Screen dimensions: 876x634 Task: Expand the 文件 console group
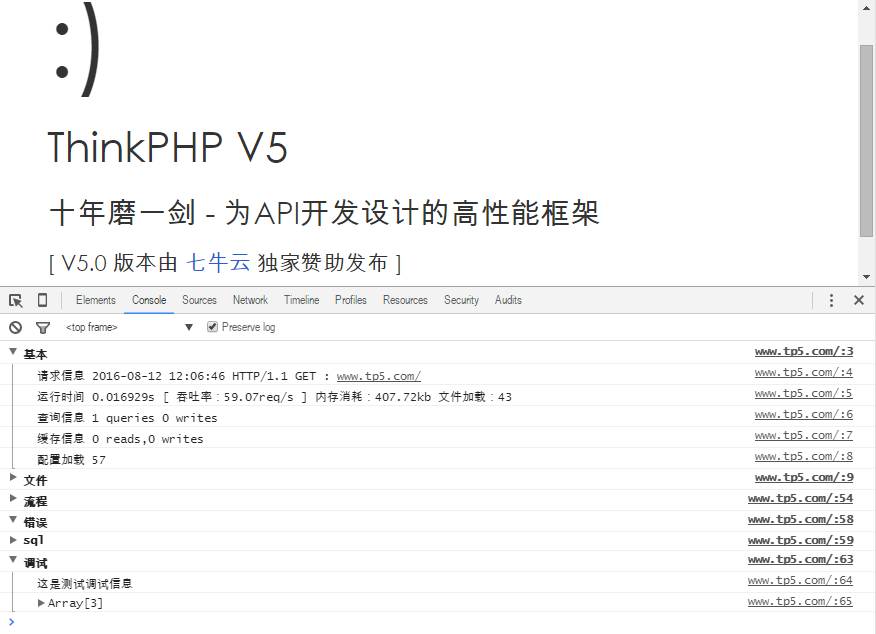(13, 477)
